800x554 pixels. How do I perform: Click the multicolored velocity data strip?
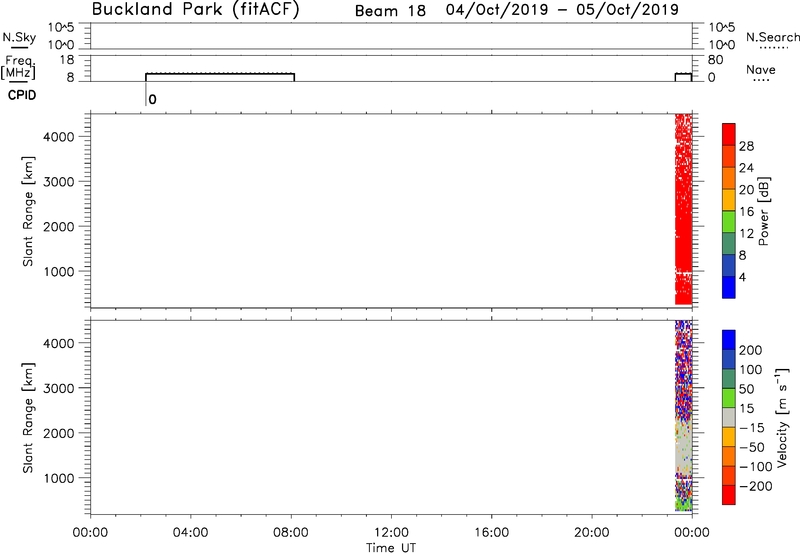click(x=684, y=416)
